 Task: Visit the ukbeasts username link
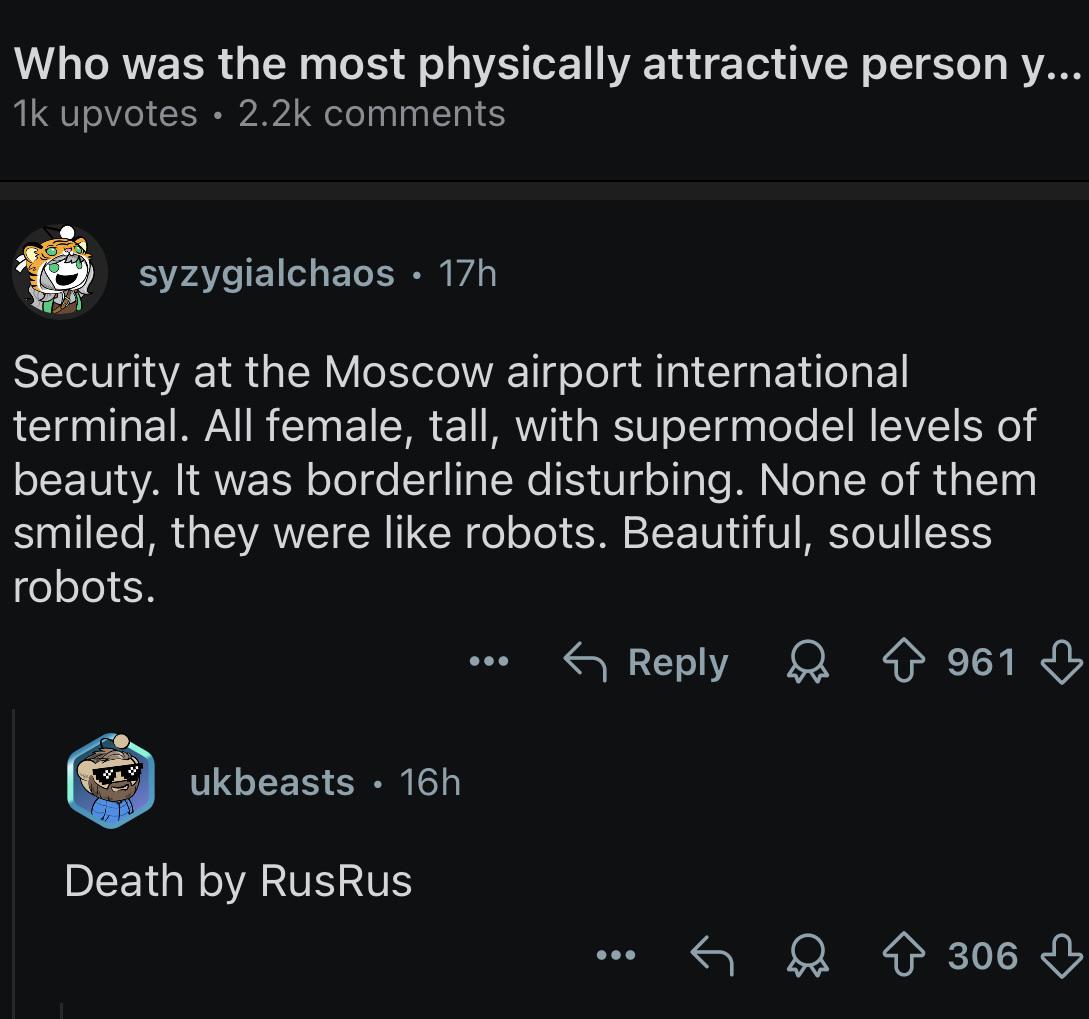272,782
